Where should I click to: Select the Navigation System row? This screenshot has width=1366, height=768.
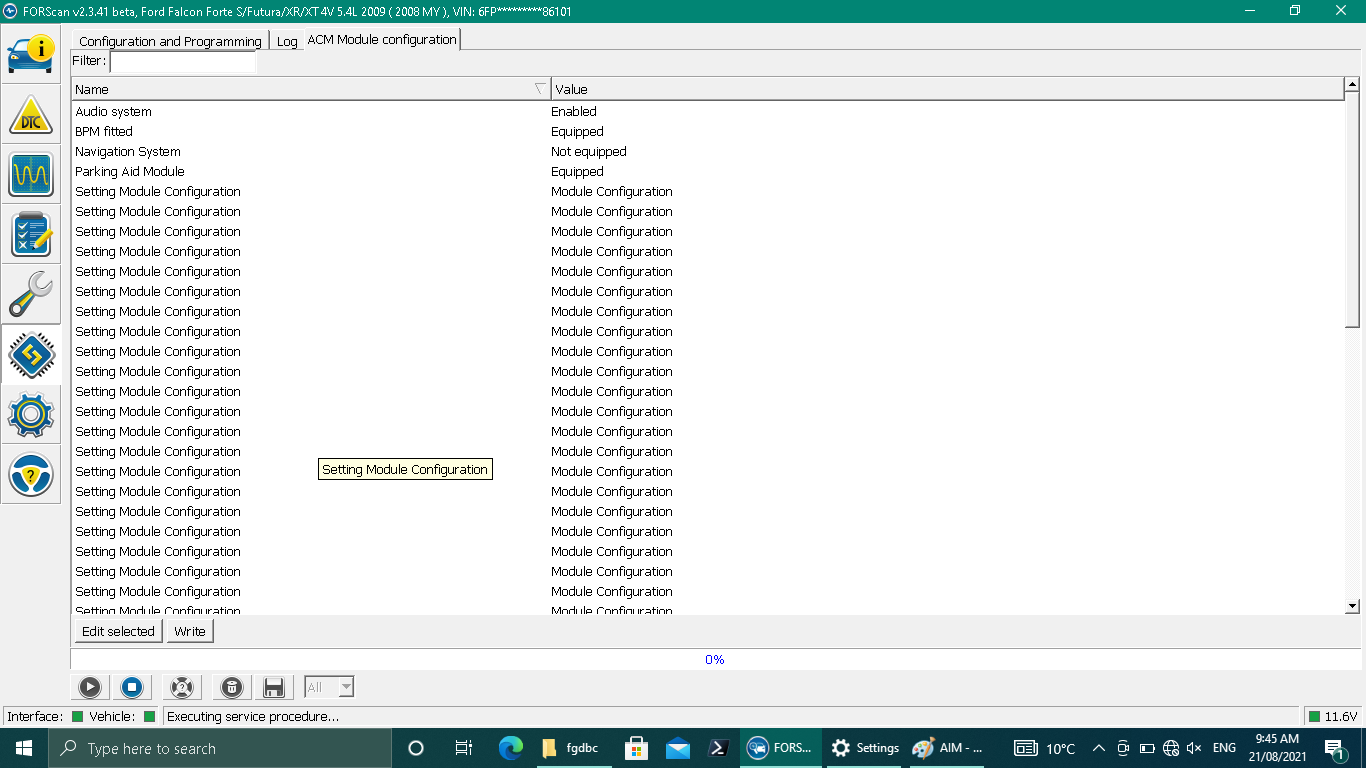[708, 151]
